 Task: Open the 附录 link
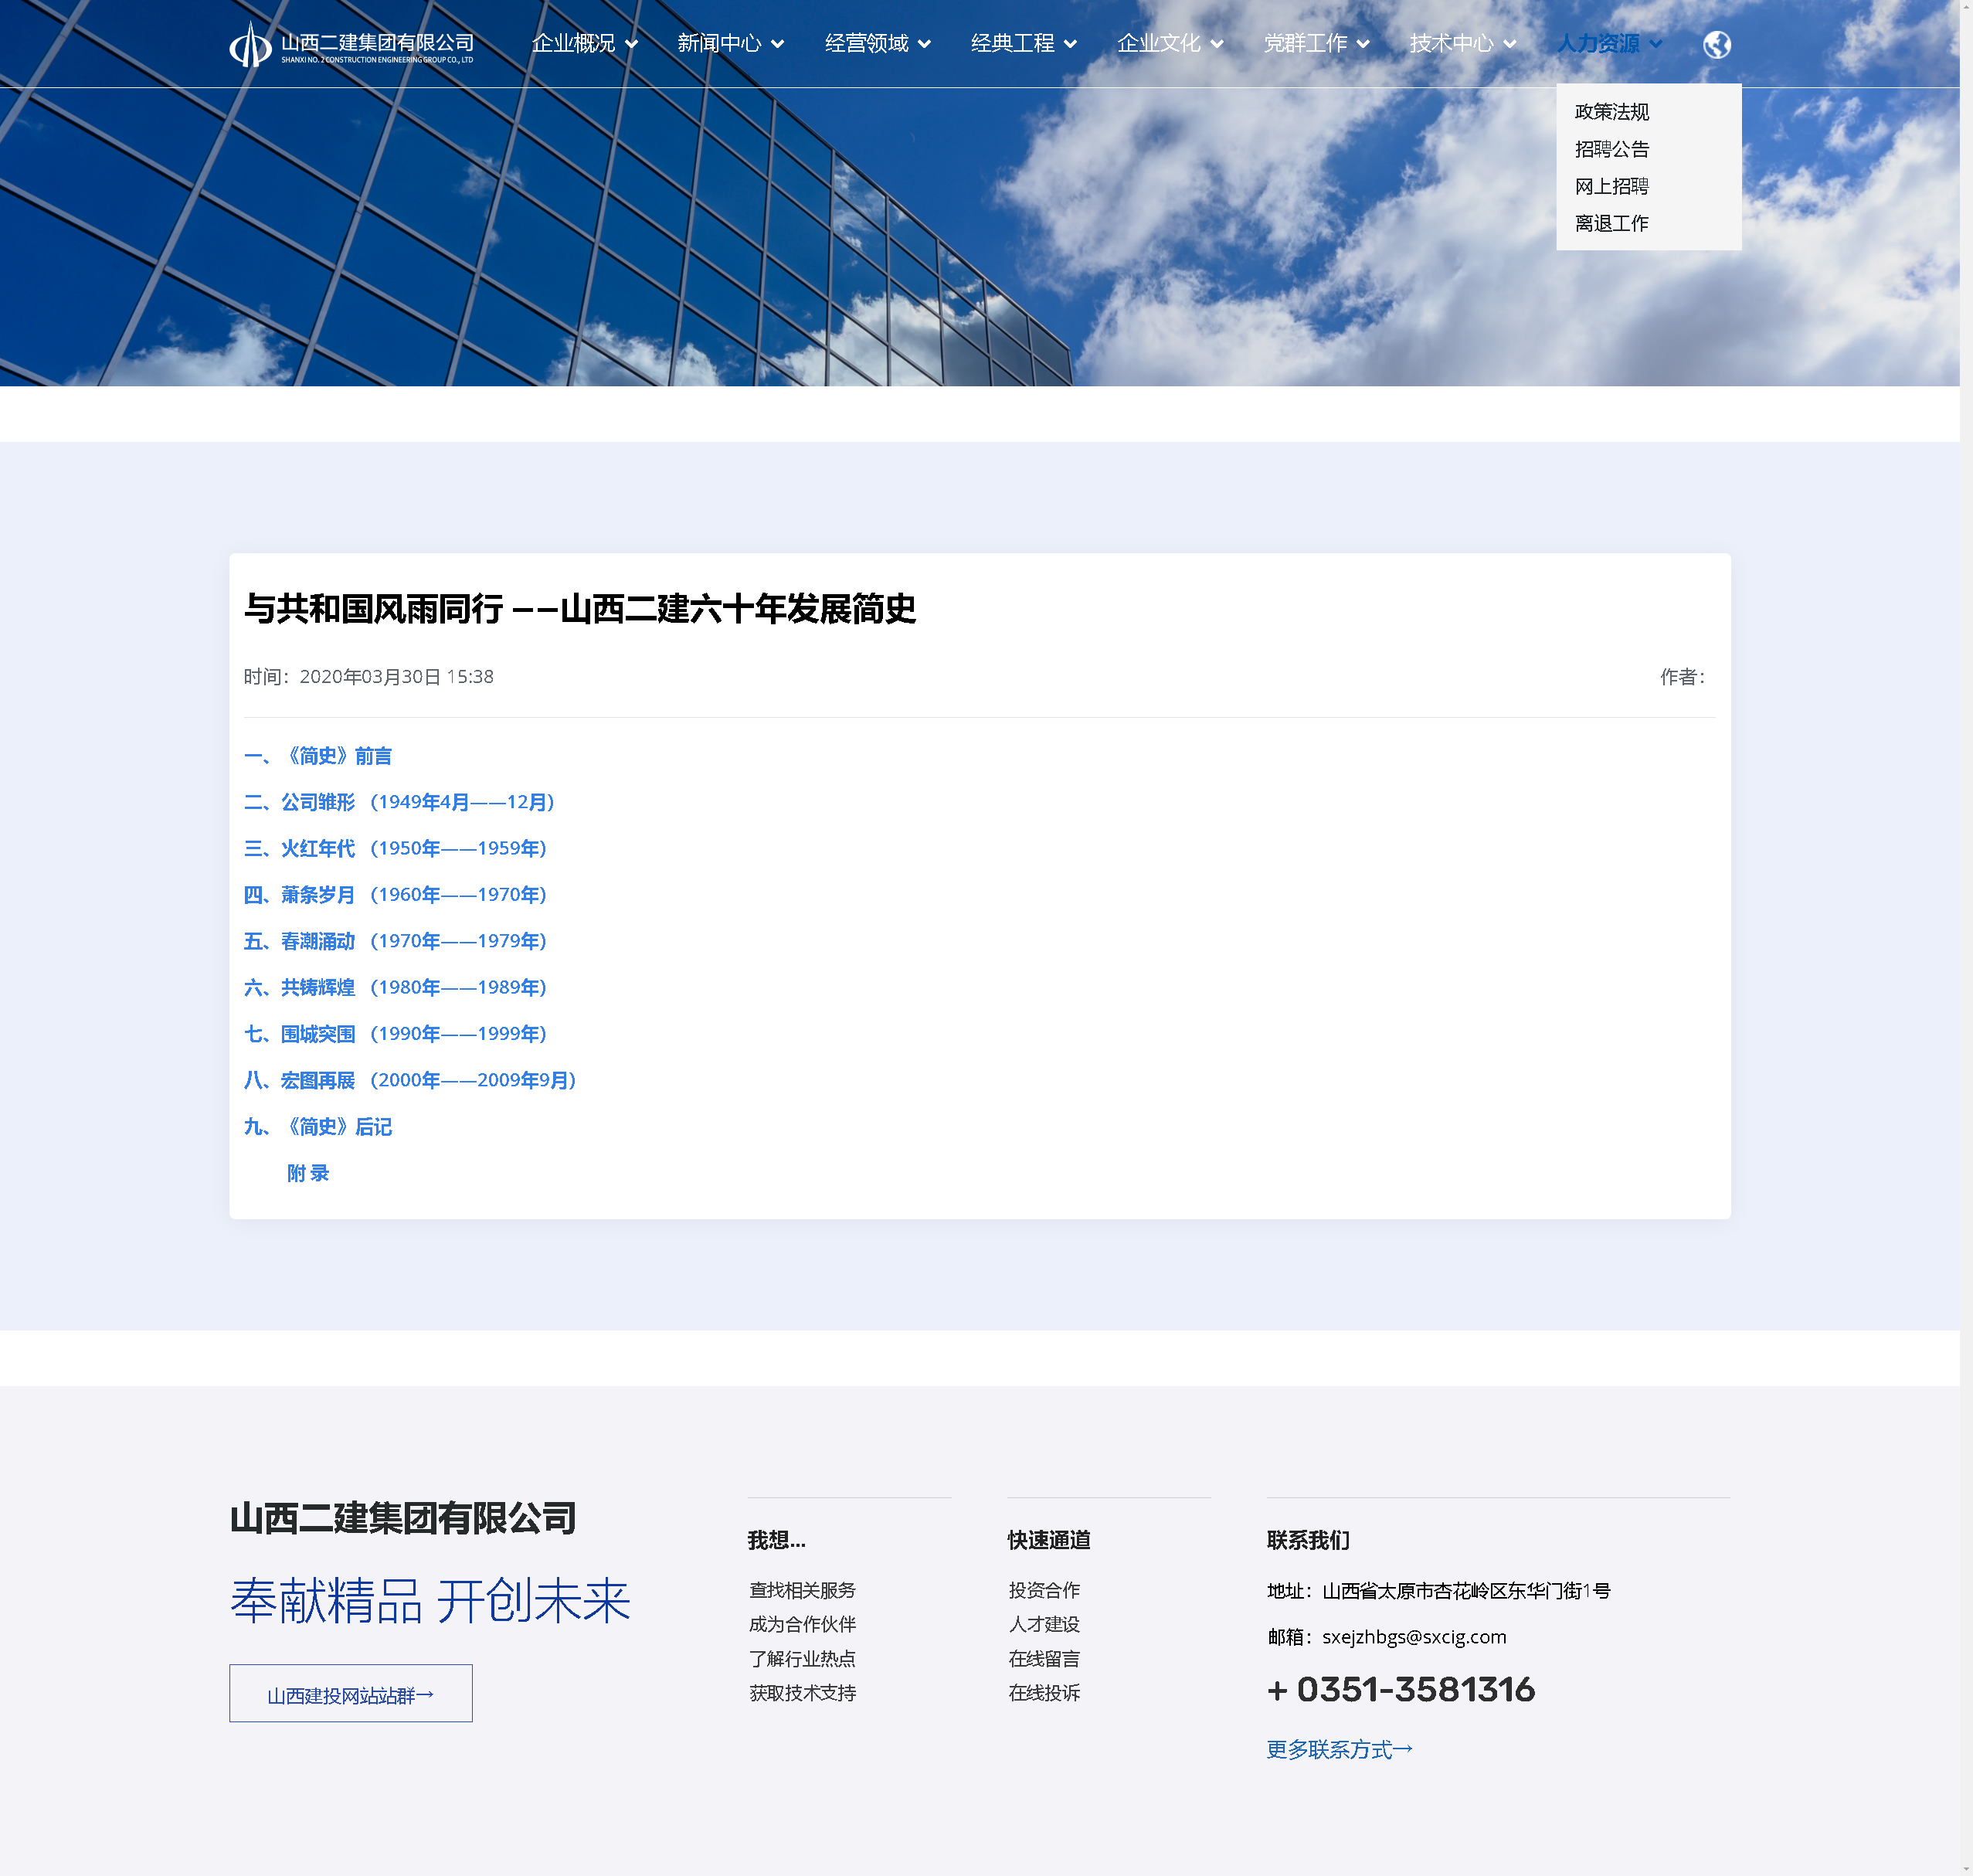308,1173
